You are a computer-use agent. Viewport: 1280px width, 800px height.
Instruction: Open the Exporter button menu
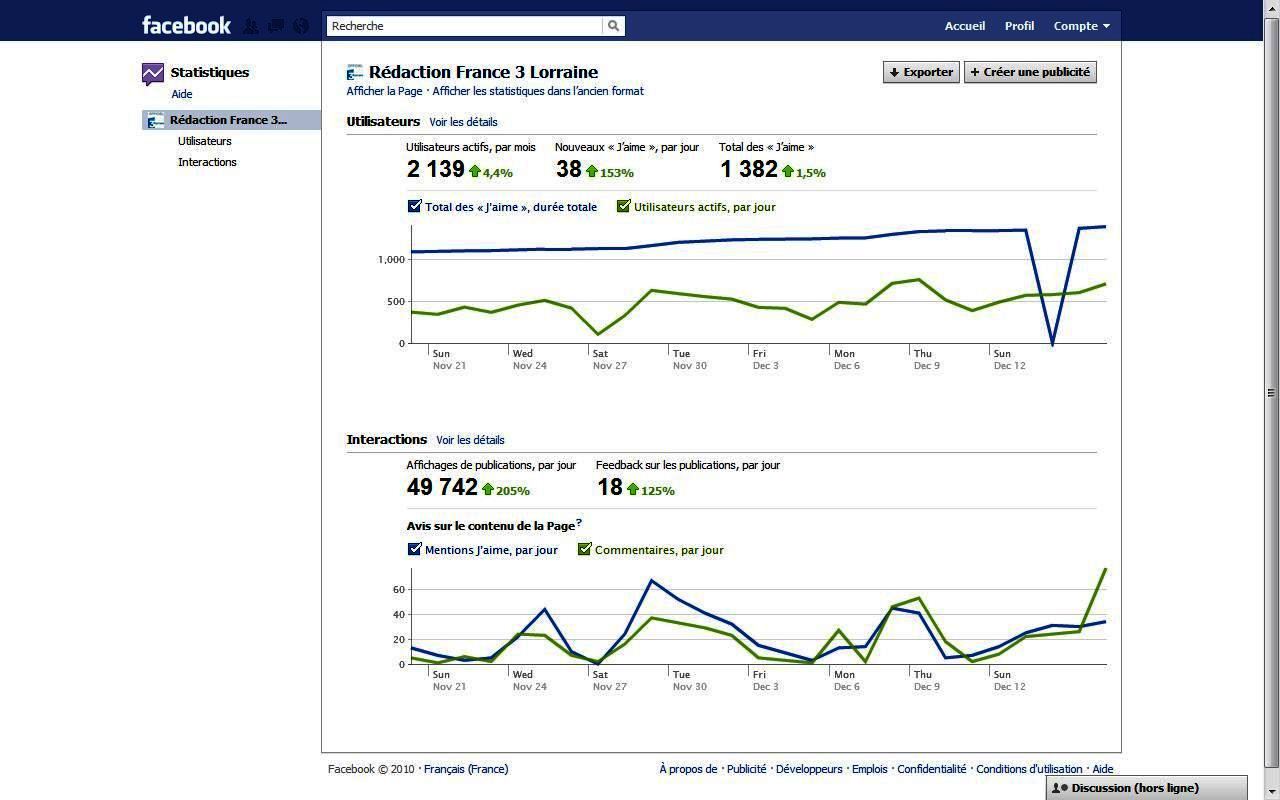click(x=921, y=72)
